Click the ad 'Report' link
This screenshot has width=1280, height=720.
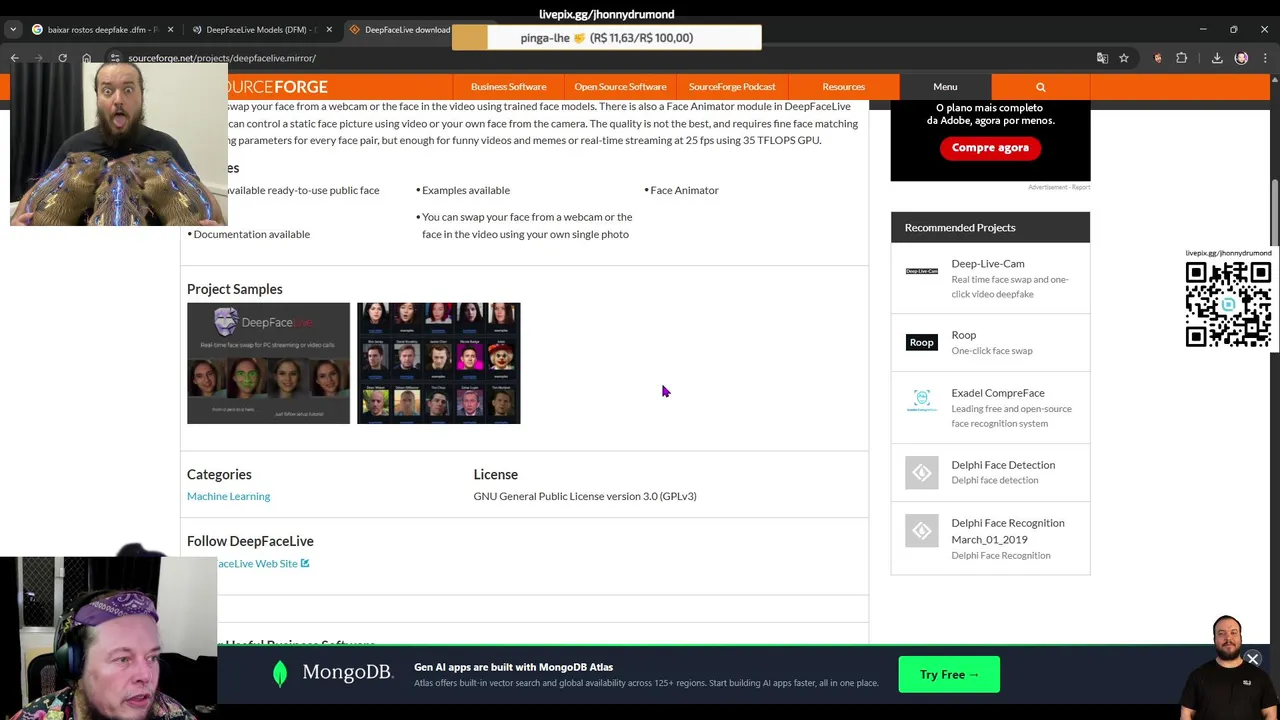[x=1080, y=187]
